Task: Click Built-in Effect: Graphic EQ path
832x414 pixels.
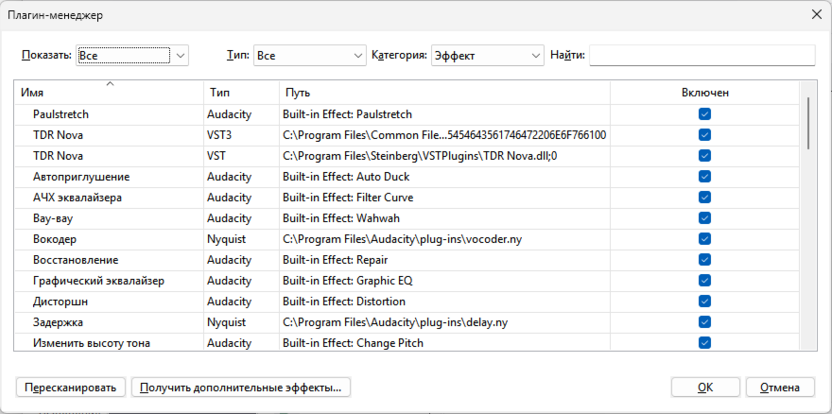Action: click(348, 280)
